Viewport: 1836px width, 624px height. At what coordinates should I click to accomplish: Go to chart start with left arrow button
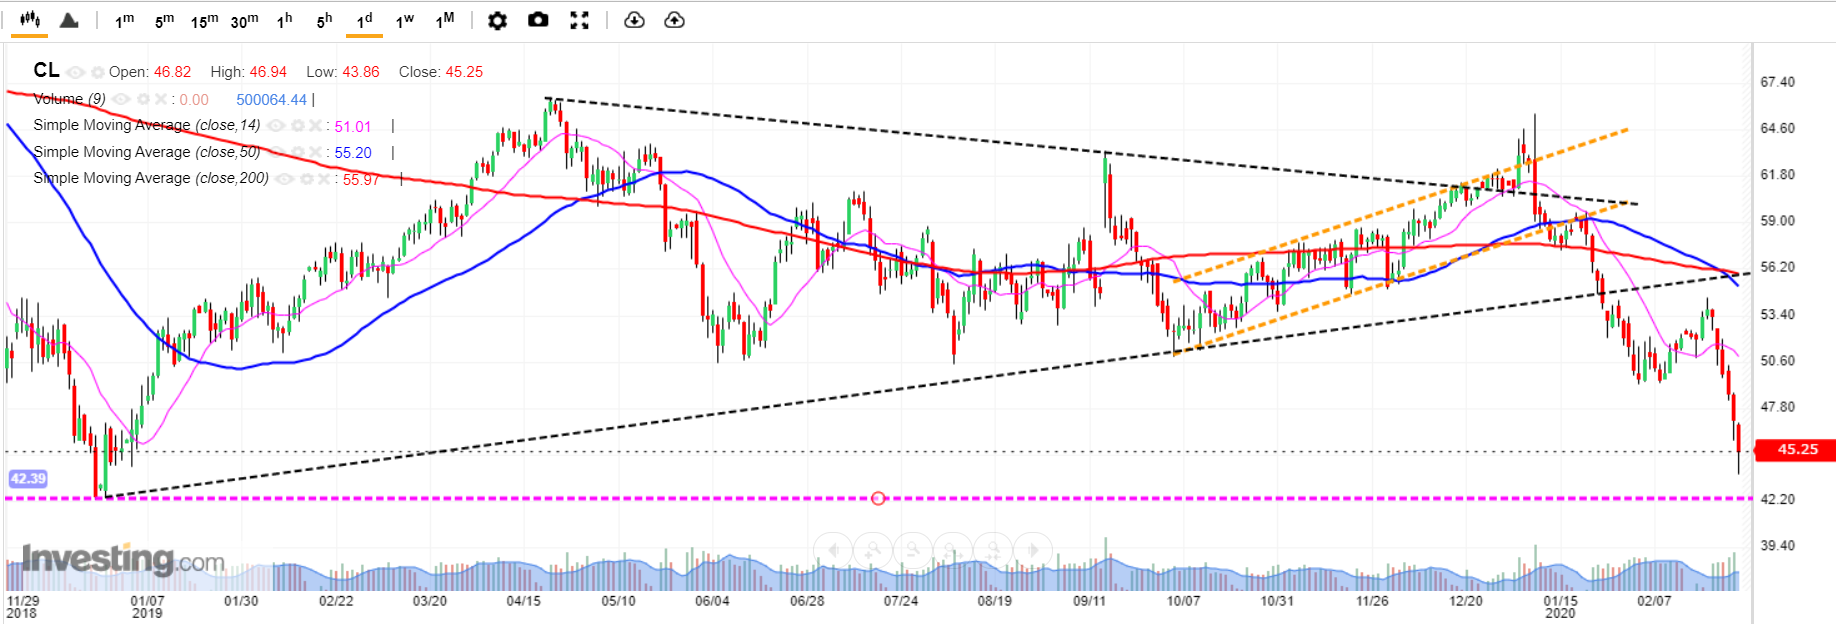(833, 550)
